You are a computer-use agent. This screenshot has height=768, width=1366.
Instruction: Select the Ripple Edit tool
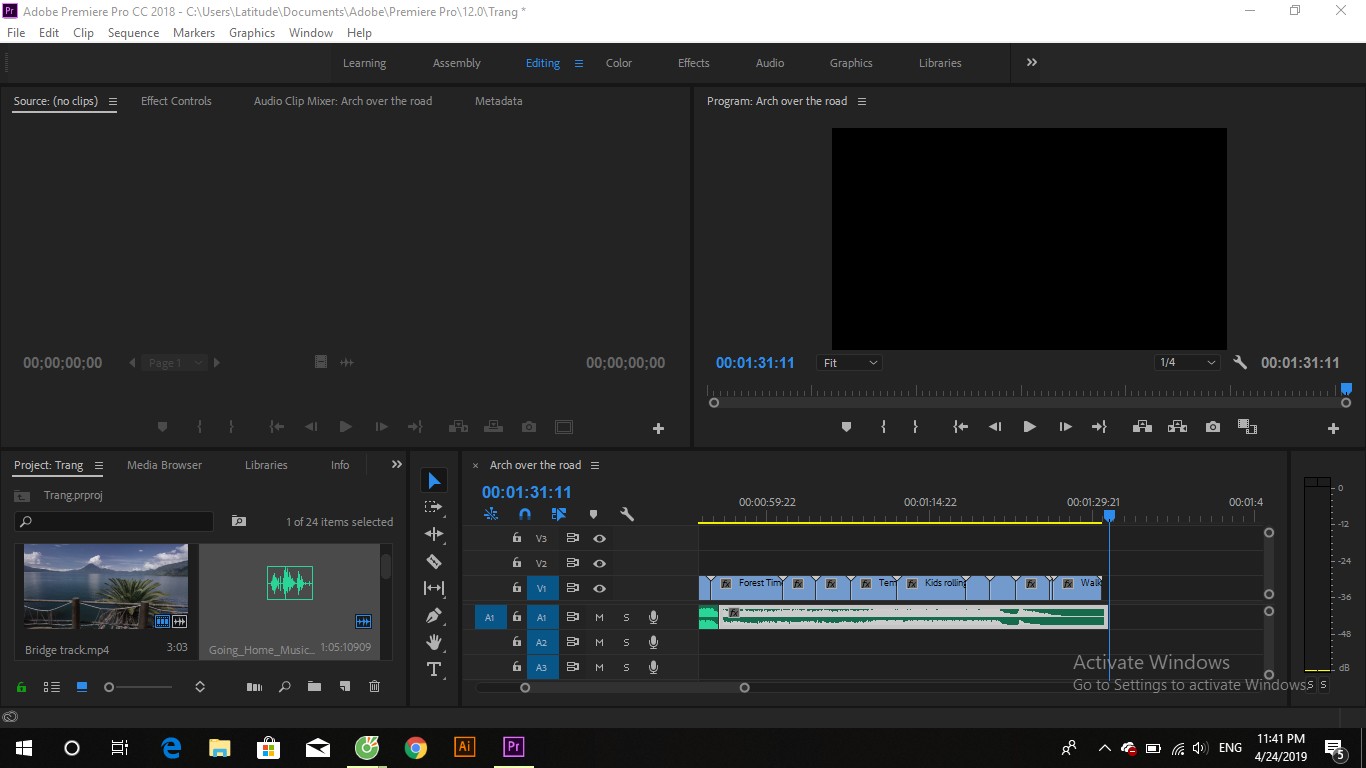tap(434, 534)
